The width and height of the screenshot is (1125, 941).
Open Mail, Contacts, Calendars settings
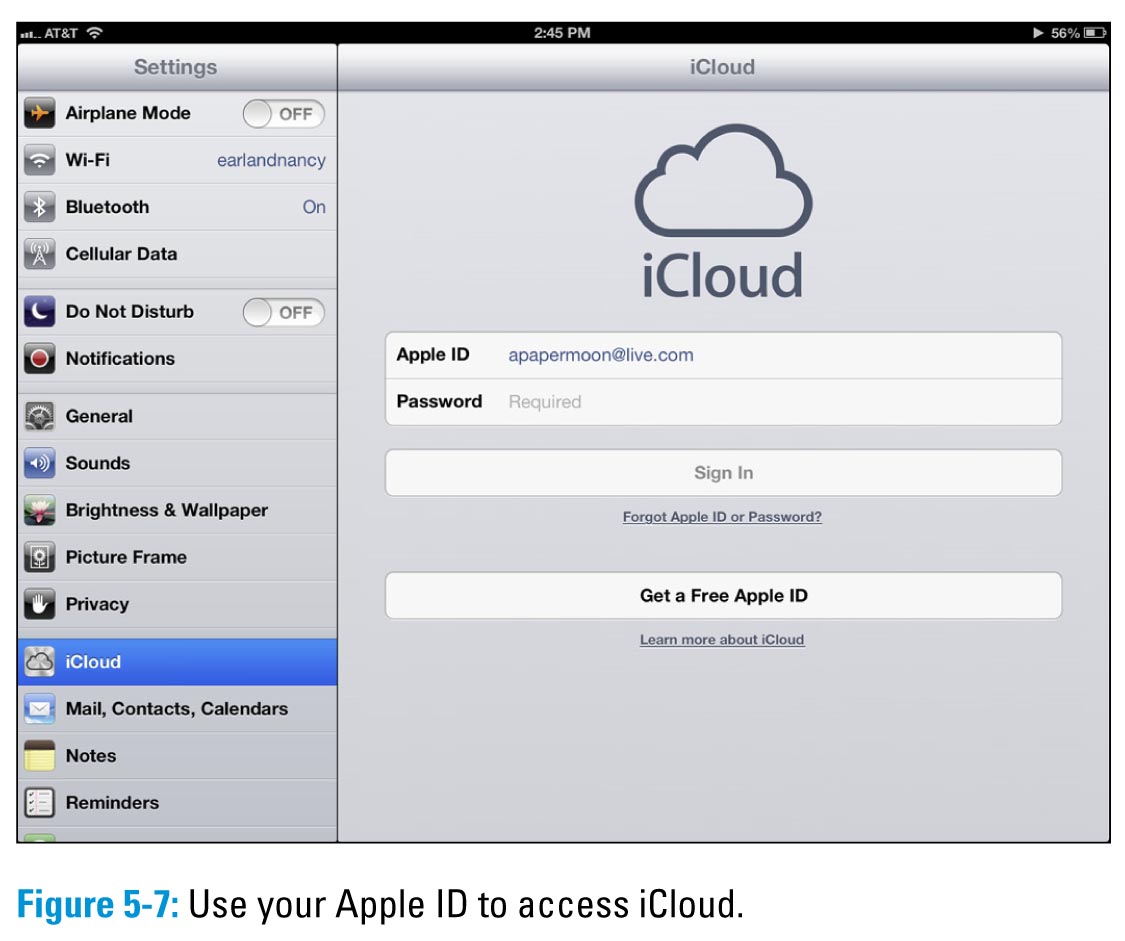(177, 709)
